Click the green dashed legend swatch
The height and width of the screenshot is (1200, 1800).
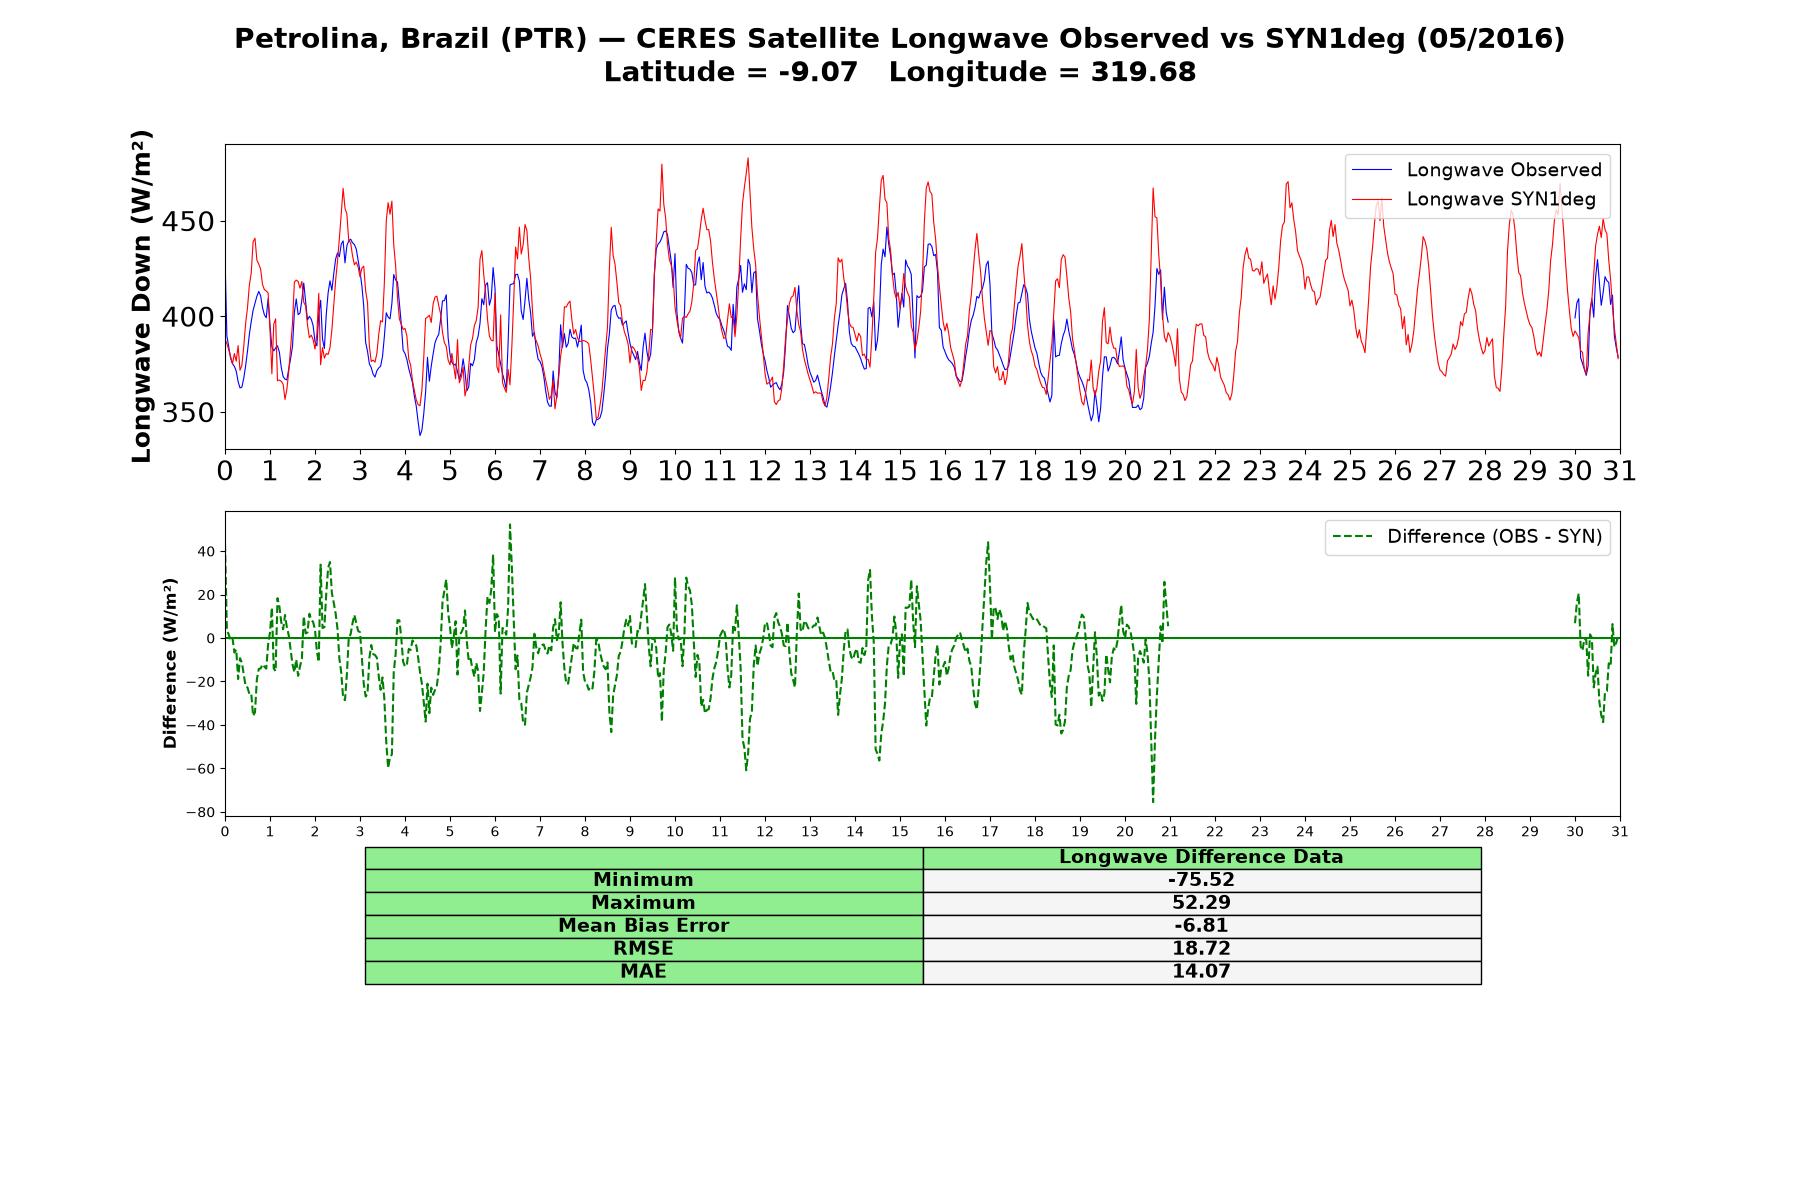(1353, 537)
